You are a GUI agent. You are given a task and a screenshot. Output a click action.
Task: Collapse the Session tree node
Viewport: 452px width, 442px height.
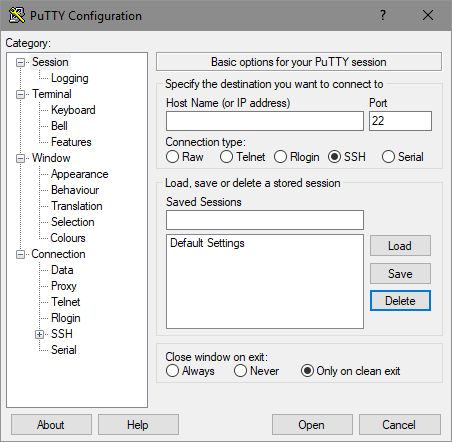coord(20,62)
